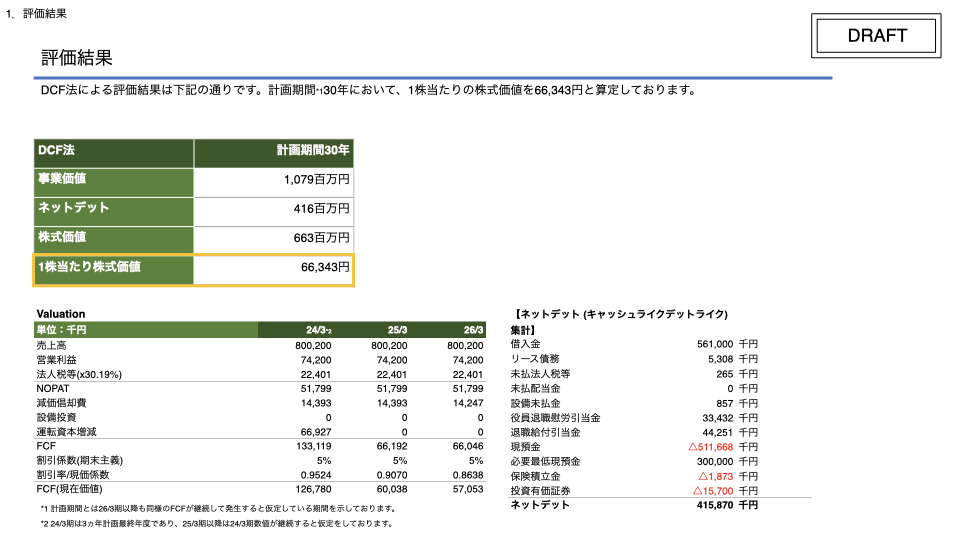Click the red △511,668 現預金 value
This screenshot has width=960, height=540.
click(x=710, y=447)
